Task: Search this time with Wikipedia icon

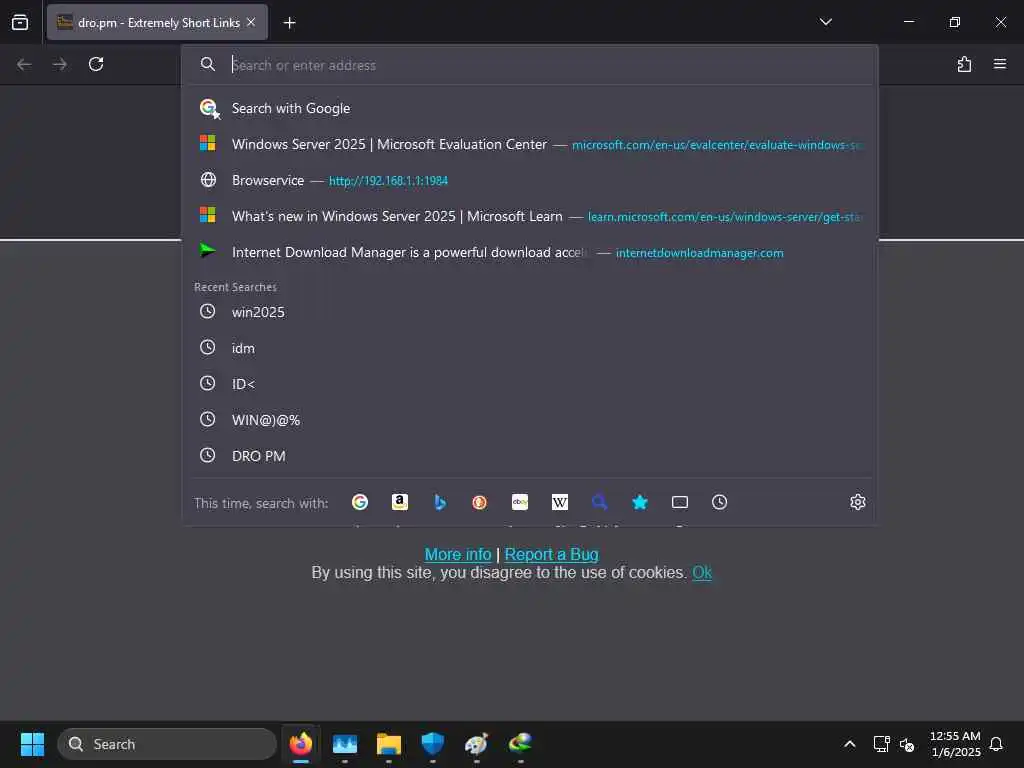Action: tap(560, 502)
